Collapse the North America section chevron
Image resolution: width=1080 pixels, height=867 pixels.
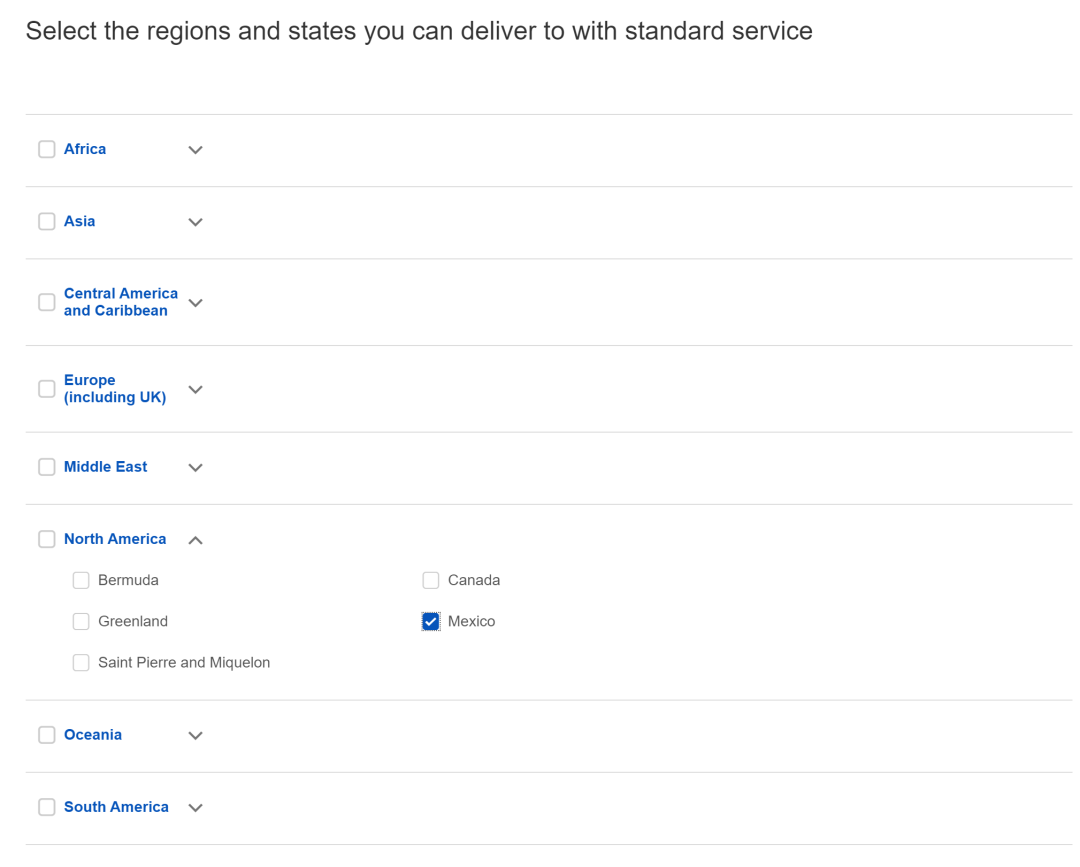coord(195,540)
